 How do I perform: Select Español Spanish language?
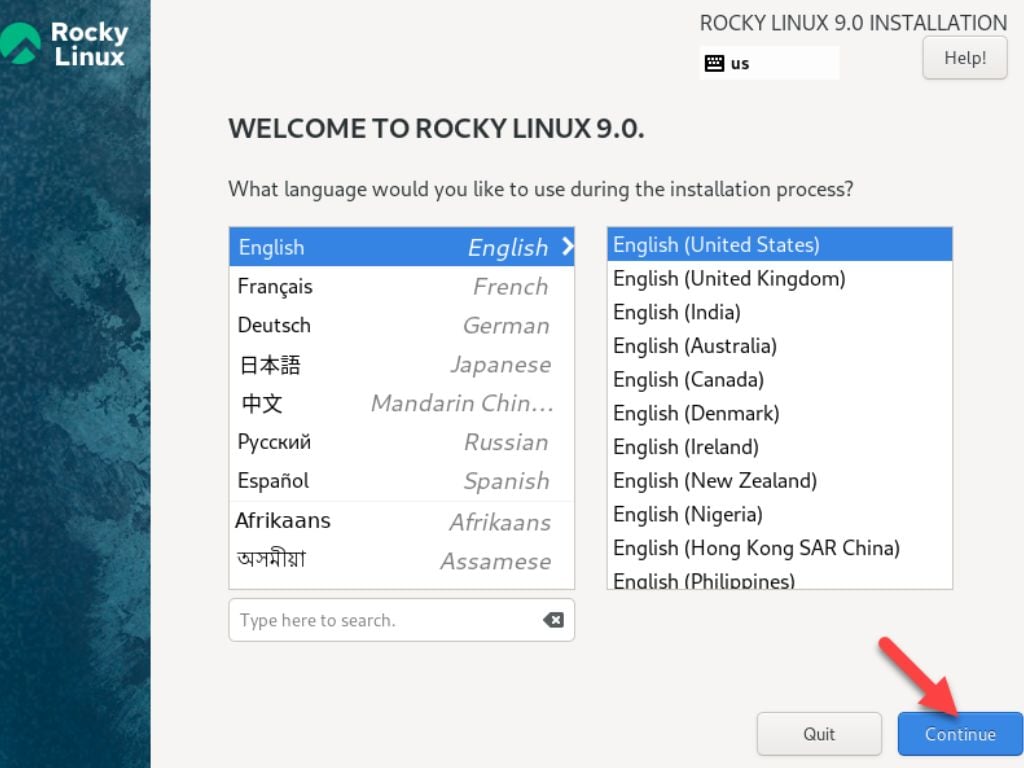[x=401, y=481]
